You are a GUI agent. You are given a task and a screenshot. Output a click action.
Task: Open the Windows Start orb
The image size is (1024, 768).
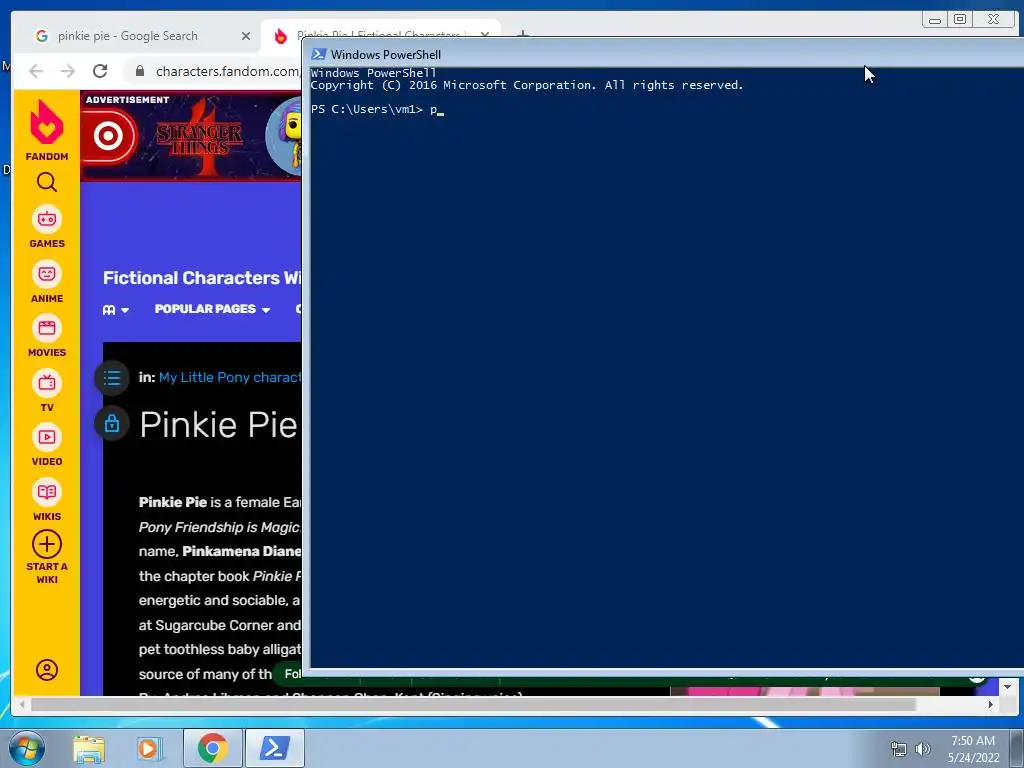click(x=27, y=748)
